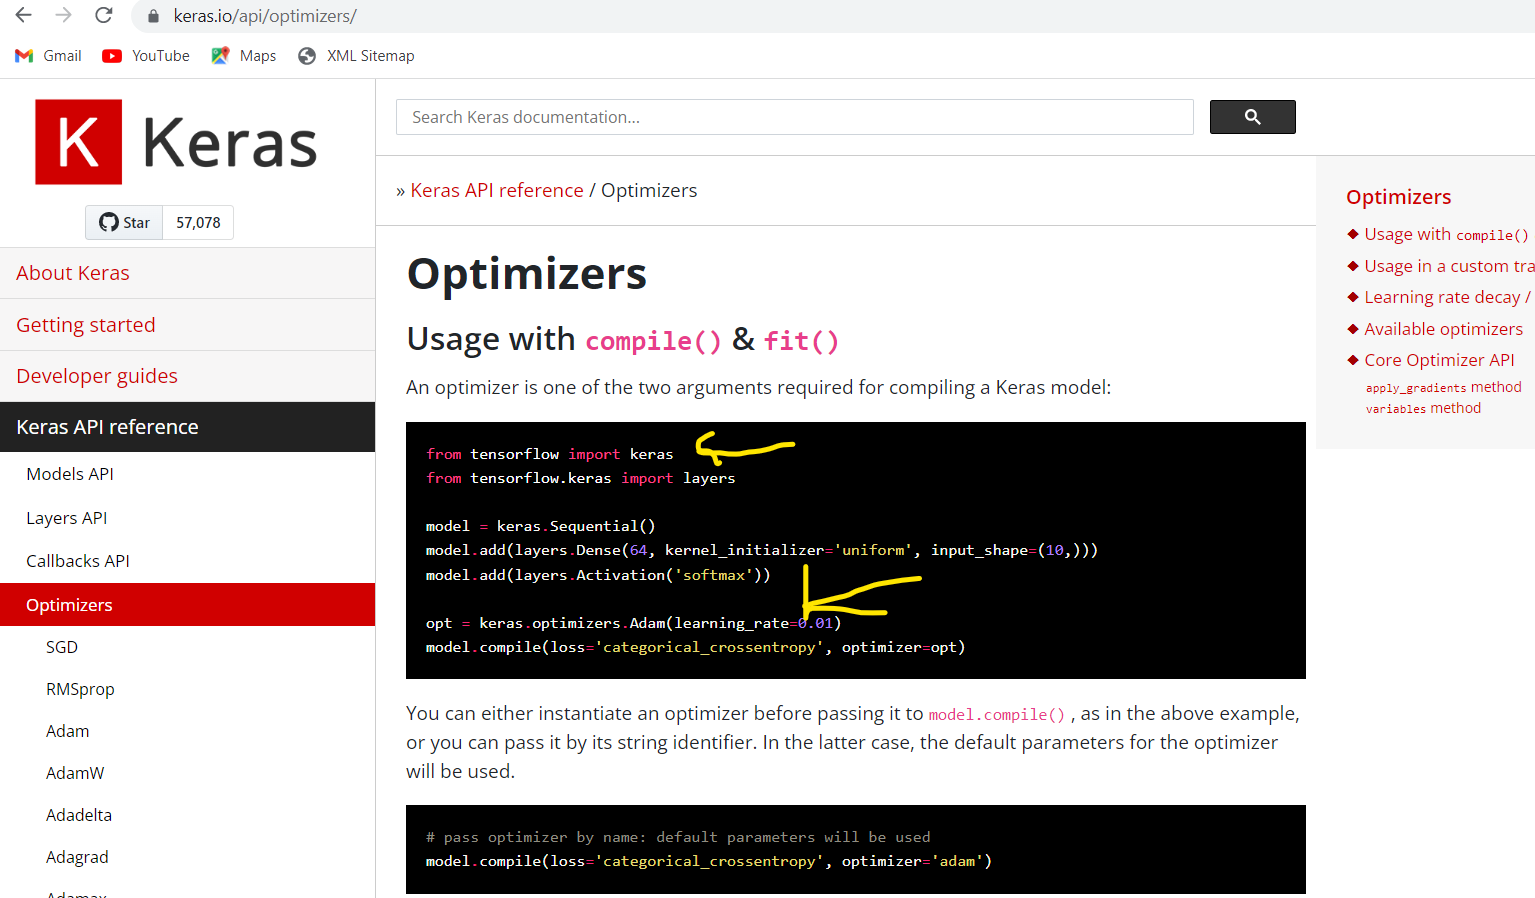Open the SGD optimizer page
Screen dimensions: 1535x898
[62, 647]
